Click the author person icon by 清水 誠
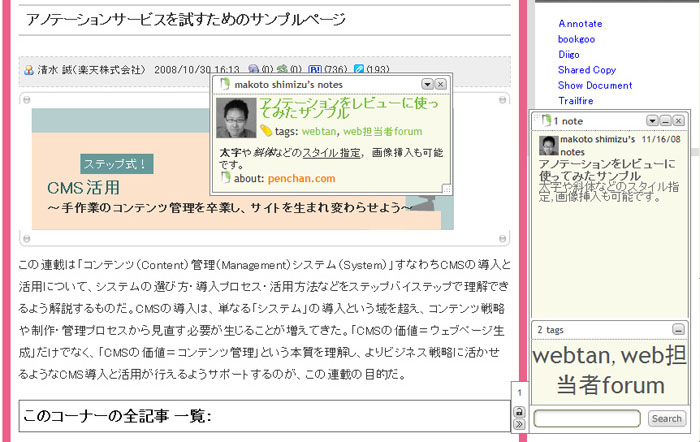 tap(28, 69)
